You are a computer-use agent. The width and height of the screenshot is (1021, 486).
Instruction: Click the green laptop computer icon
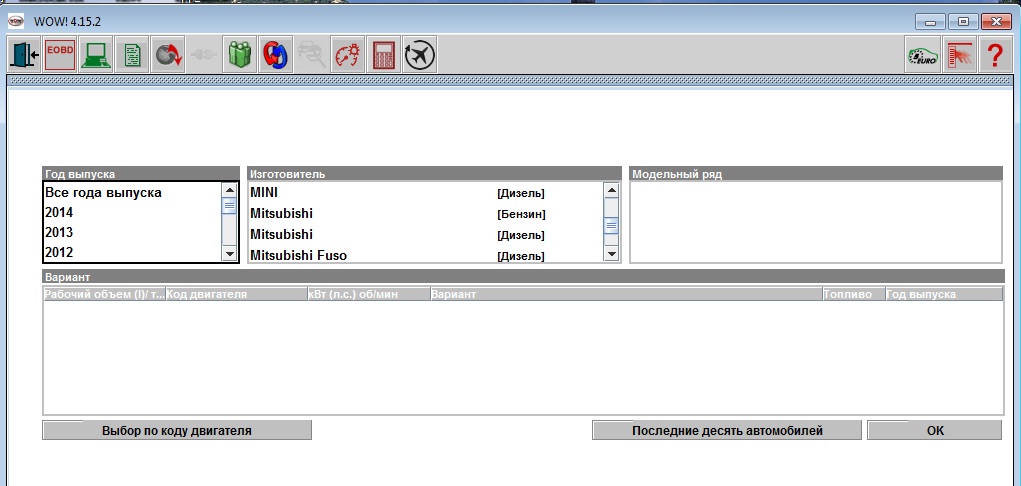click(x=96, y=55)
